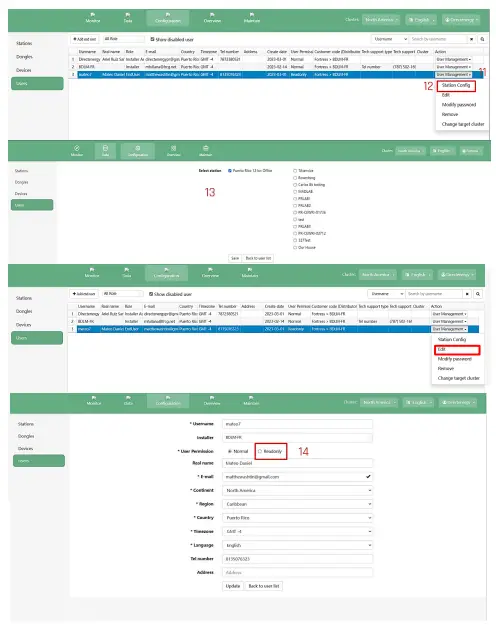
Task: Click search magnifier icon in second user list
Action: point(478,294)
